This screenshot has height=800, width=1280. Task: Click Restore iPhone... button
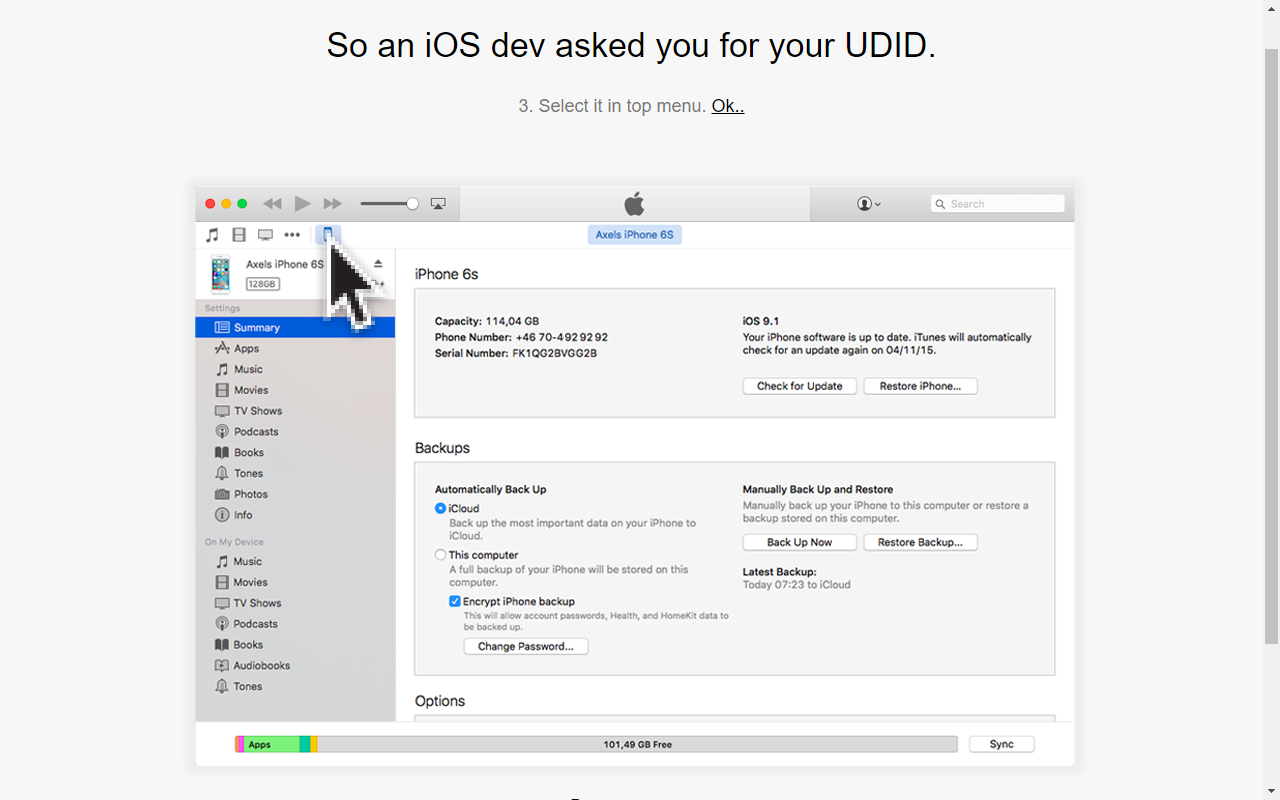[920, 386]
